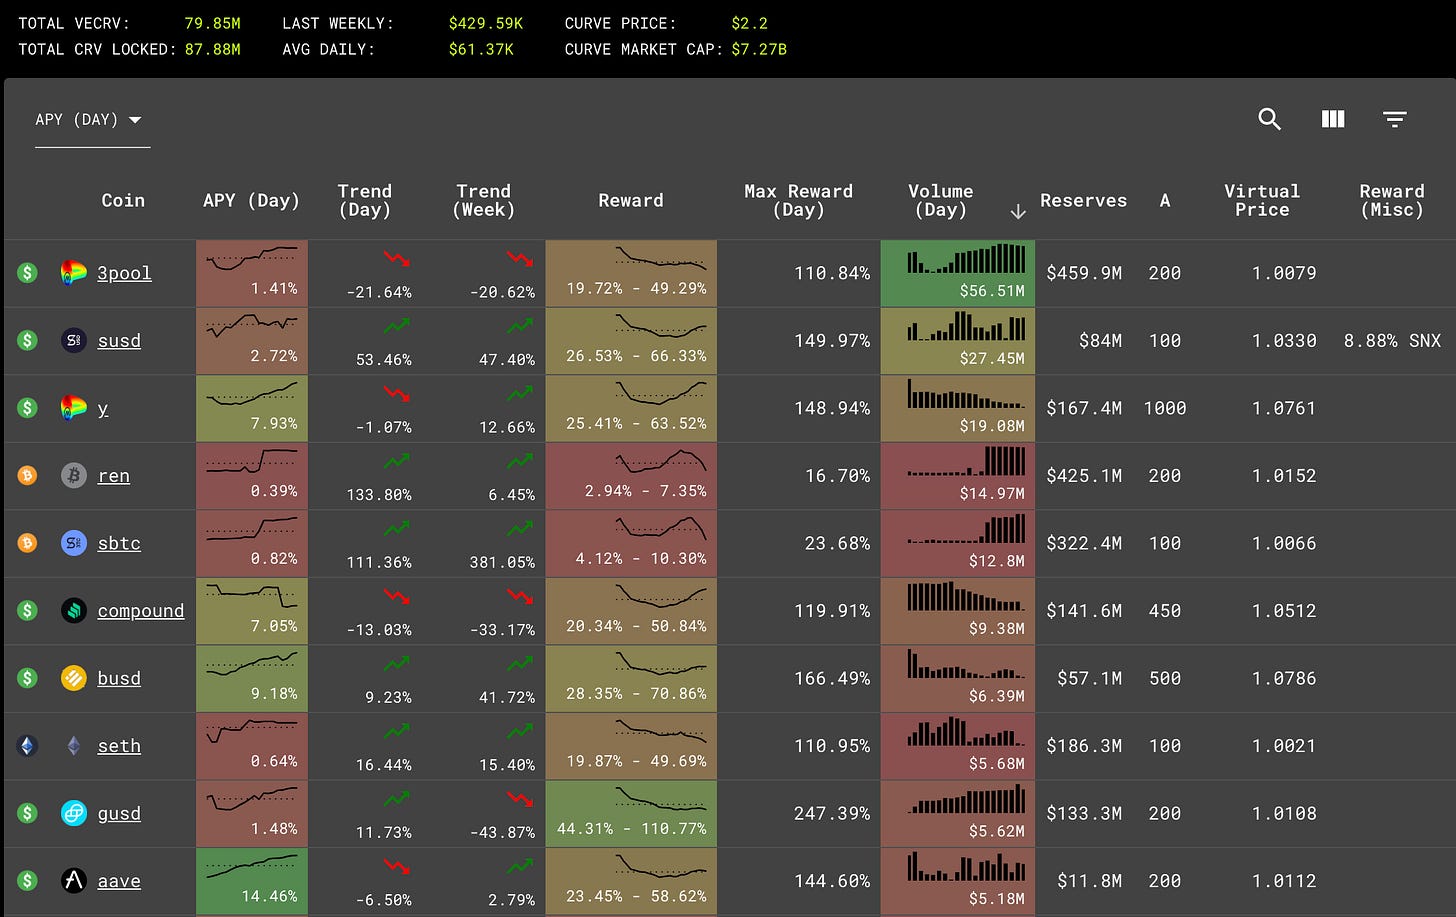Click the aave pool logo icon

73,880
